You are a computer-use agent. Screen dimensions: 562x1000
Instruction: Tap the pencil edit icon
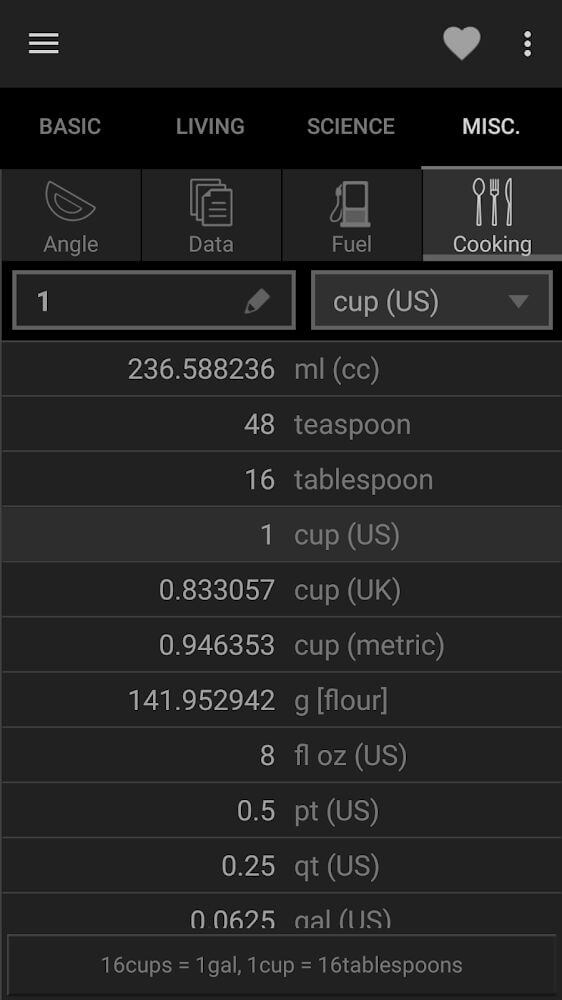[x=258, y=301]
